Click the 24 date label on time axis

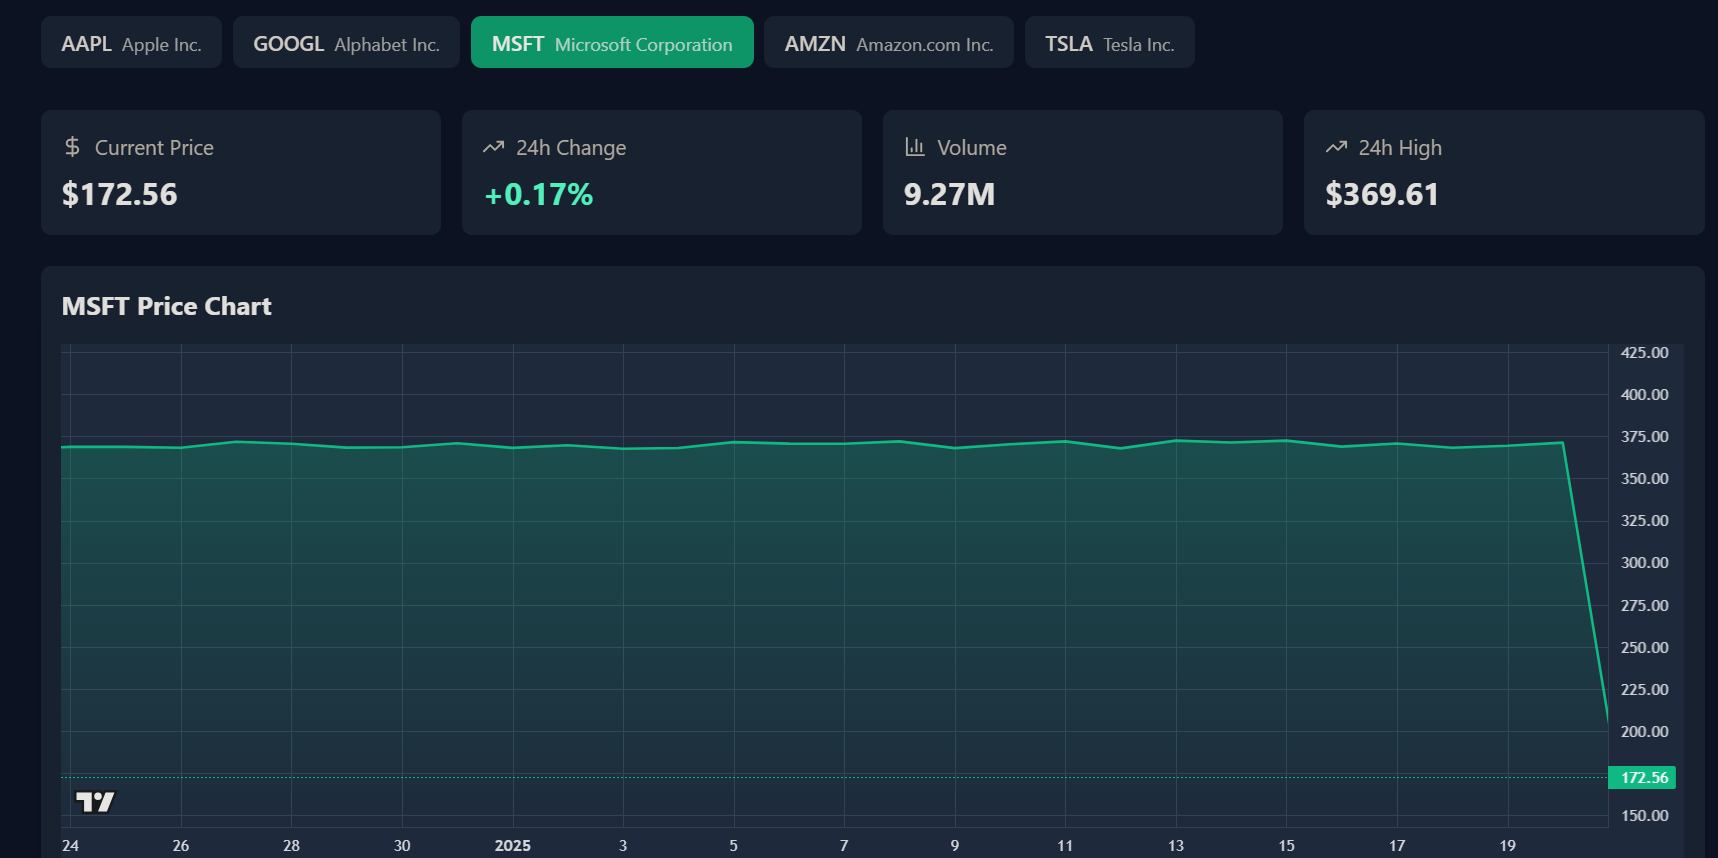70,845
